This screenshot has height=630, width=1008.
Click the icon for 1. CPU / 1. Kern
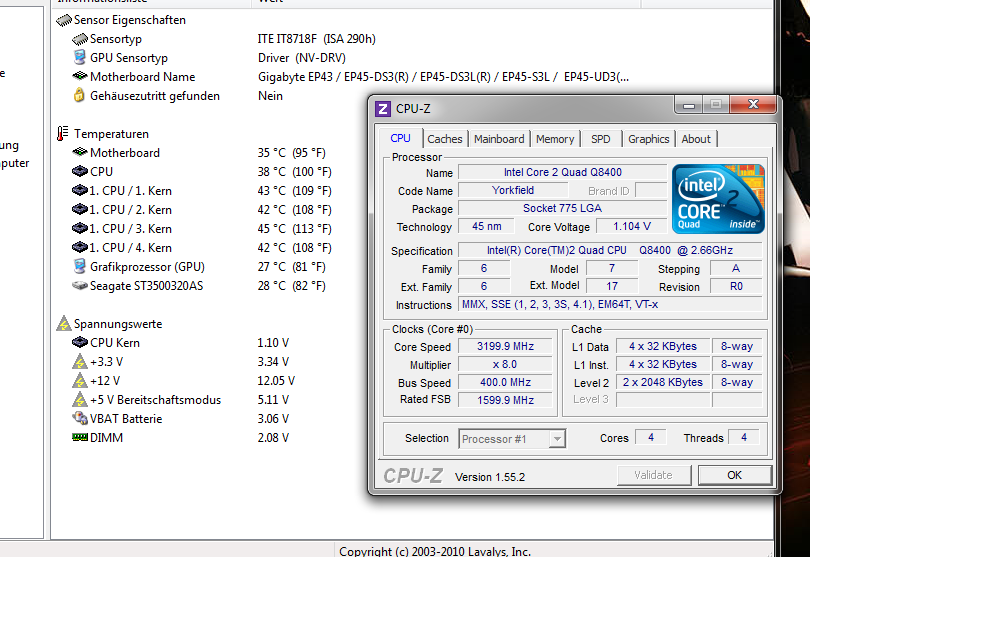80,190
